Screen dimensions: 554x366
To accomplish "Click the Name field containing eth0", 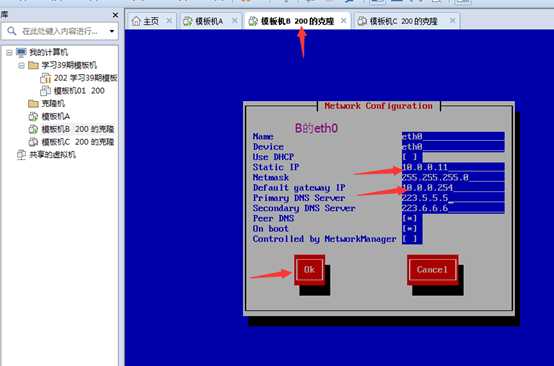I will point(453,136).
